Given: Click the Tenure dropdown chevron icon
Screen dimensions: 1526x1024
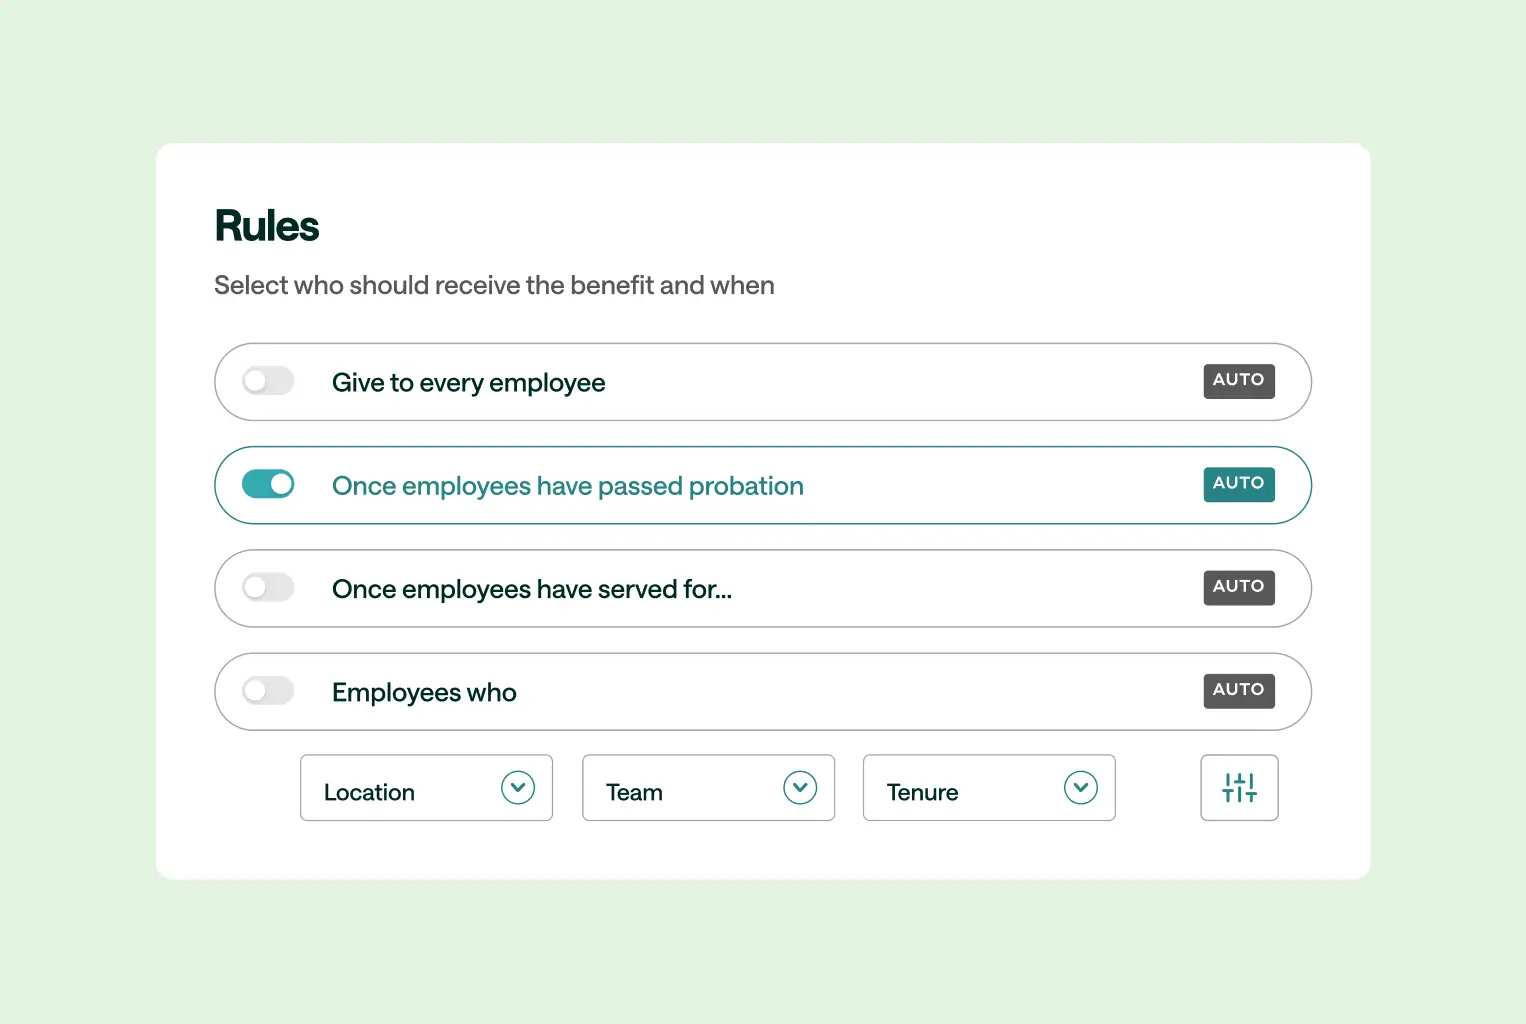Looking at the screenshot, I should point(1080,788).
